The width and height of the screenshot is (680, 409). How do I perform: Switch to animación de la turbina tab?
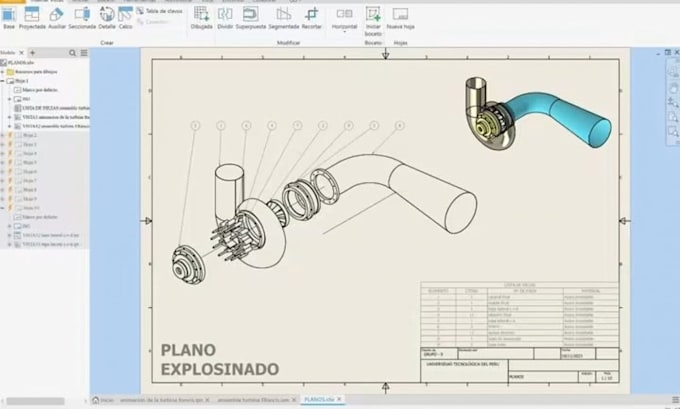pos(161,400)
